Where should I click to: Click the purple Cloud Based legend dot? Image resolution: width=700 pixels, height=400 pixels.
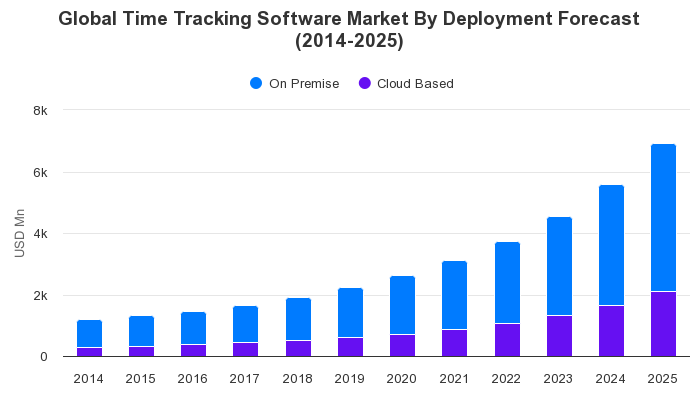[365, 83]
